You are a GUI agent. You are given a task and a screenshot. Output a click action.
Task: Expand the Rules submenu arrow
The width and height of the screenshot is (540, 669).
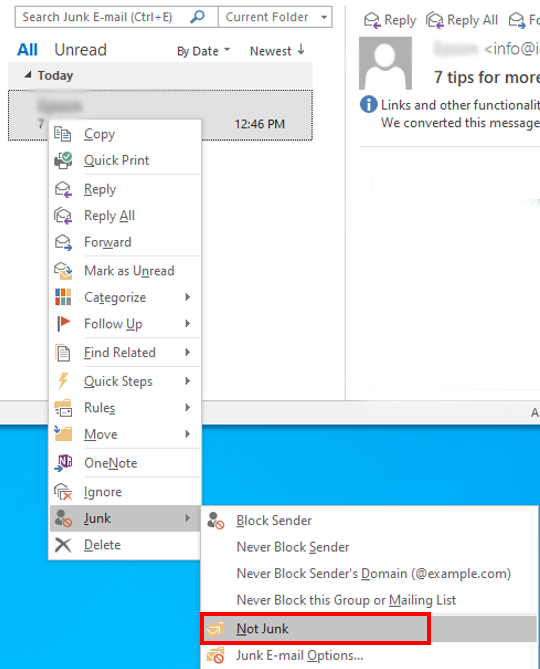coord(188,407)
